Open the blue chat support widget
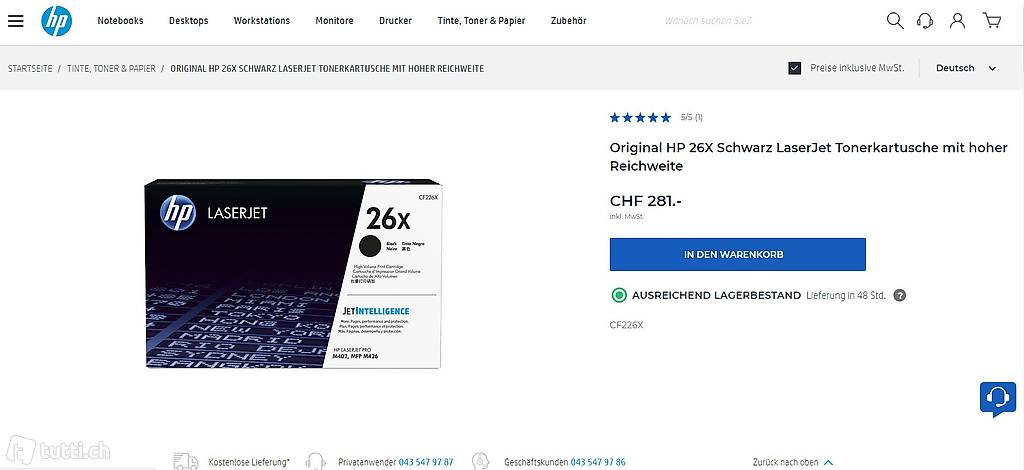The height and width of the screenshot is (470, 1024). point(997,398)
